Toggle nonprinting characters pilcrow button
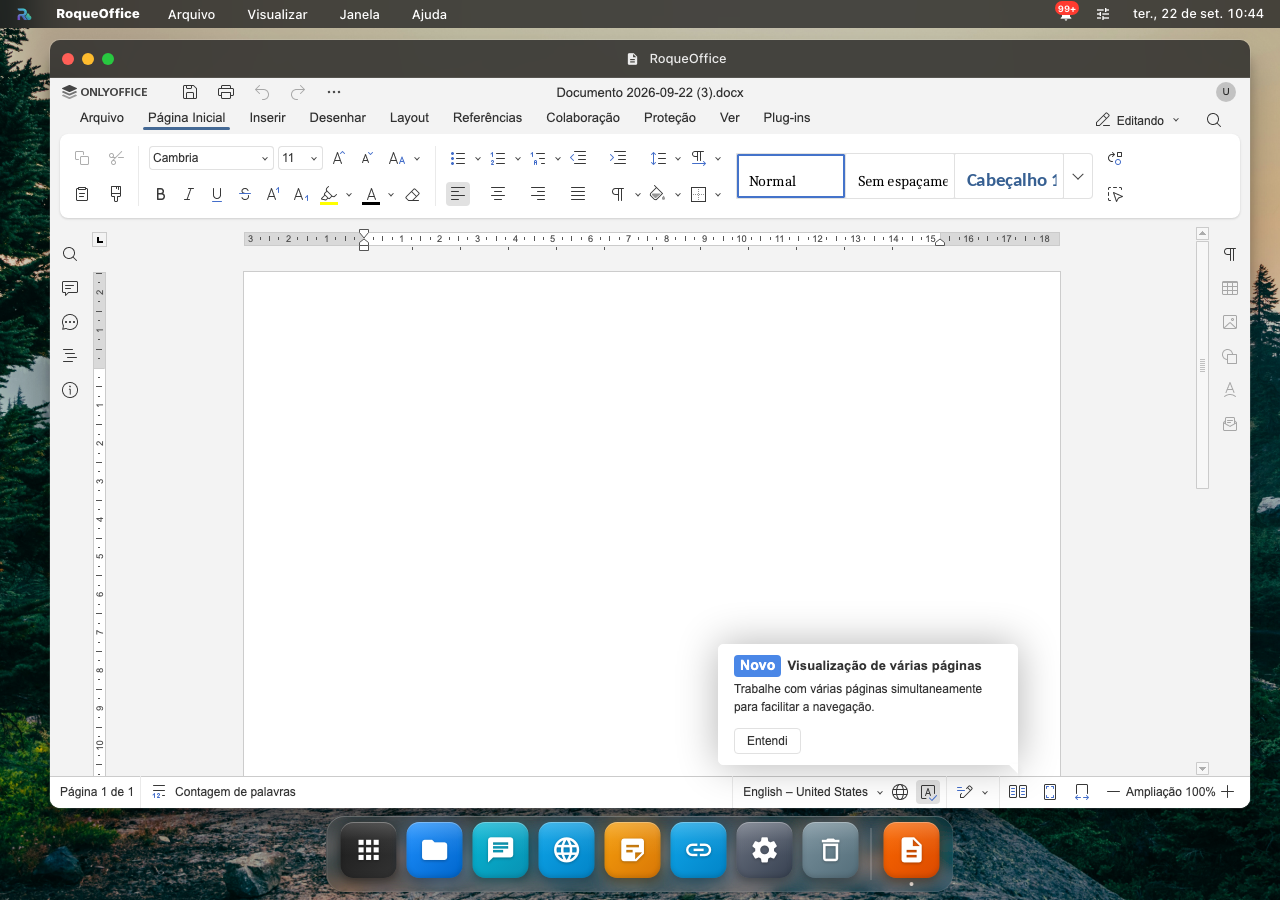The height and width of the screenshot is (900, 1280). tap(618, 194)
